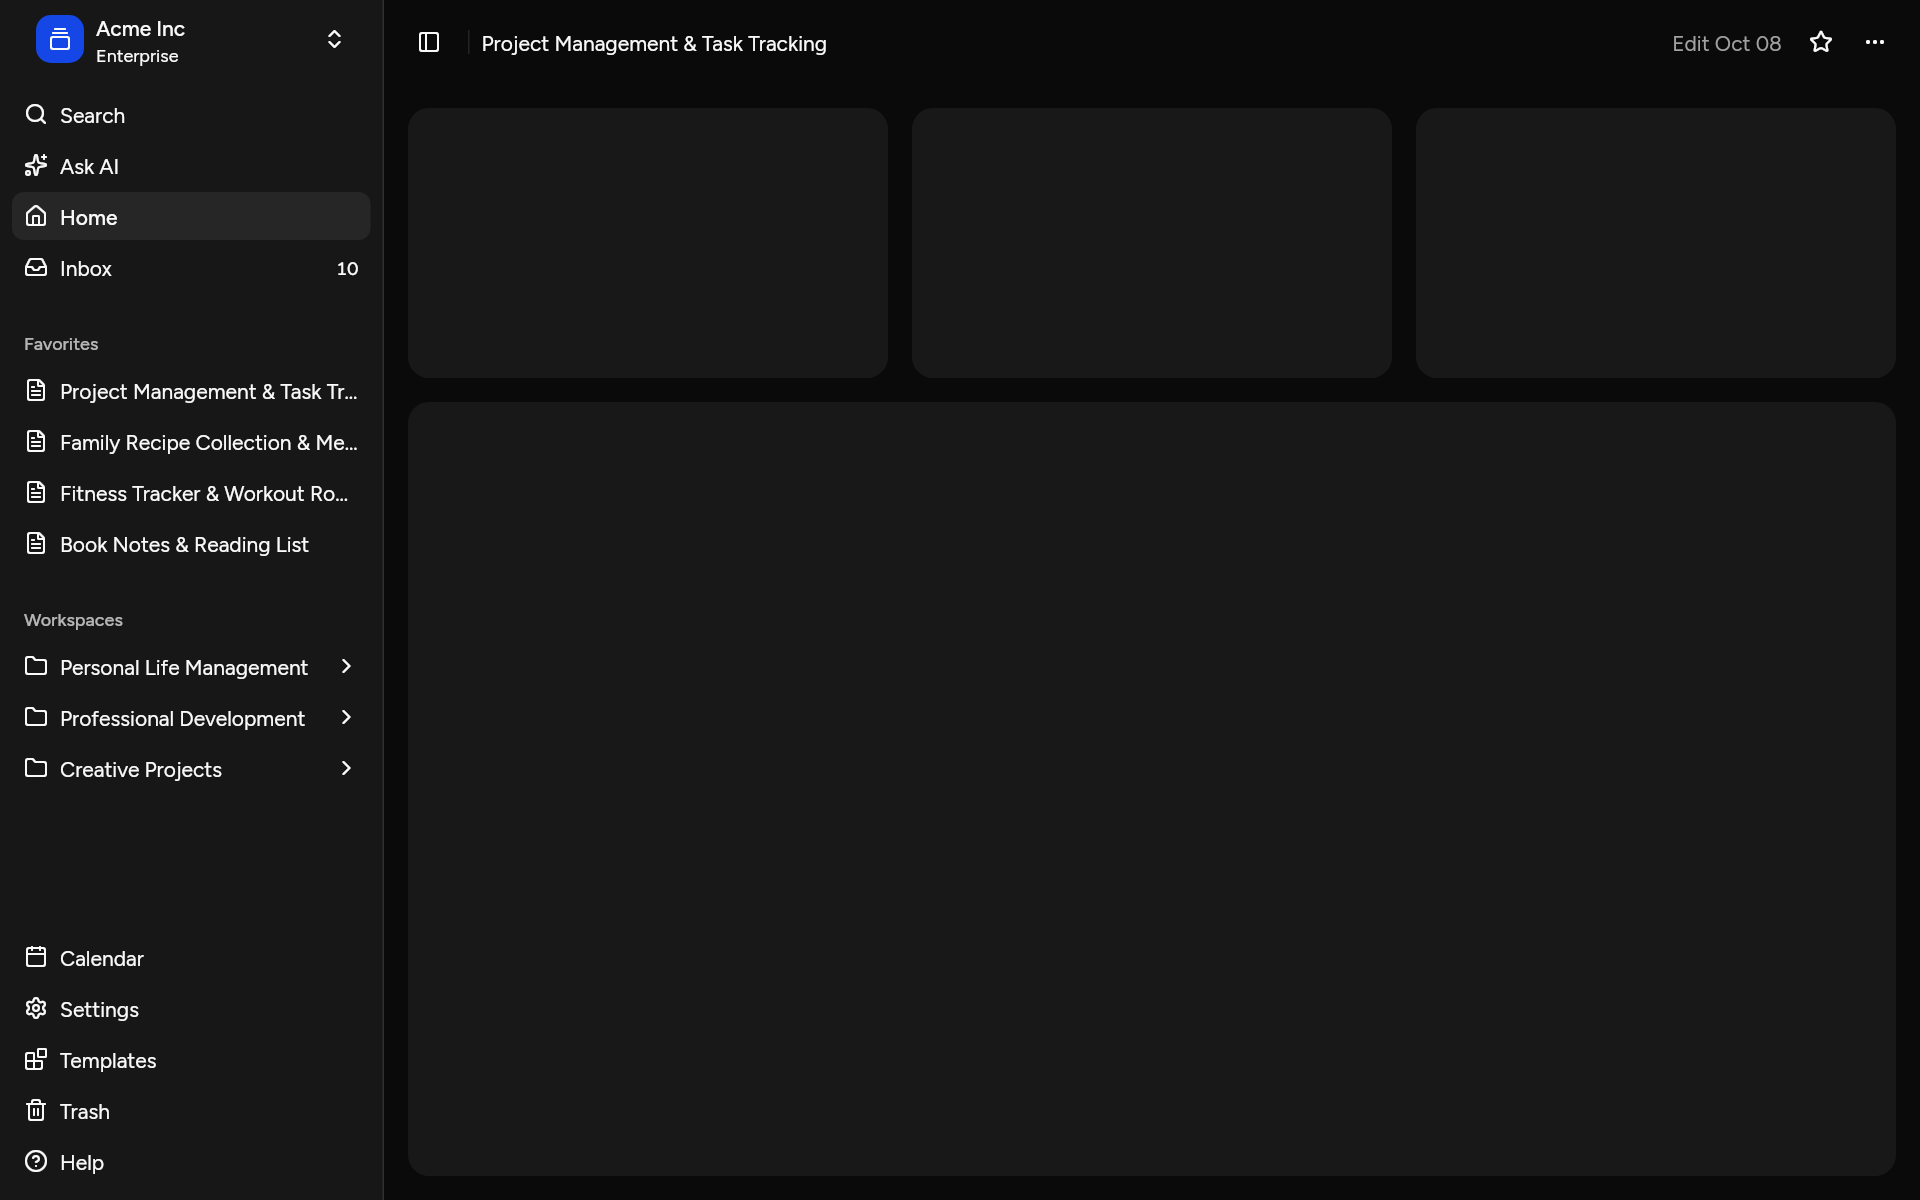Click the Personal Life Management folder icon
Screen dimensions: 1920x1200
(x=36, y=667)
